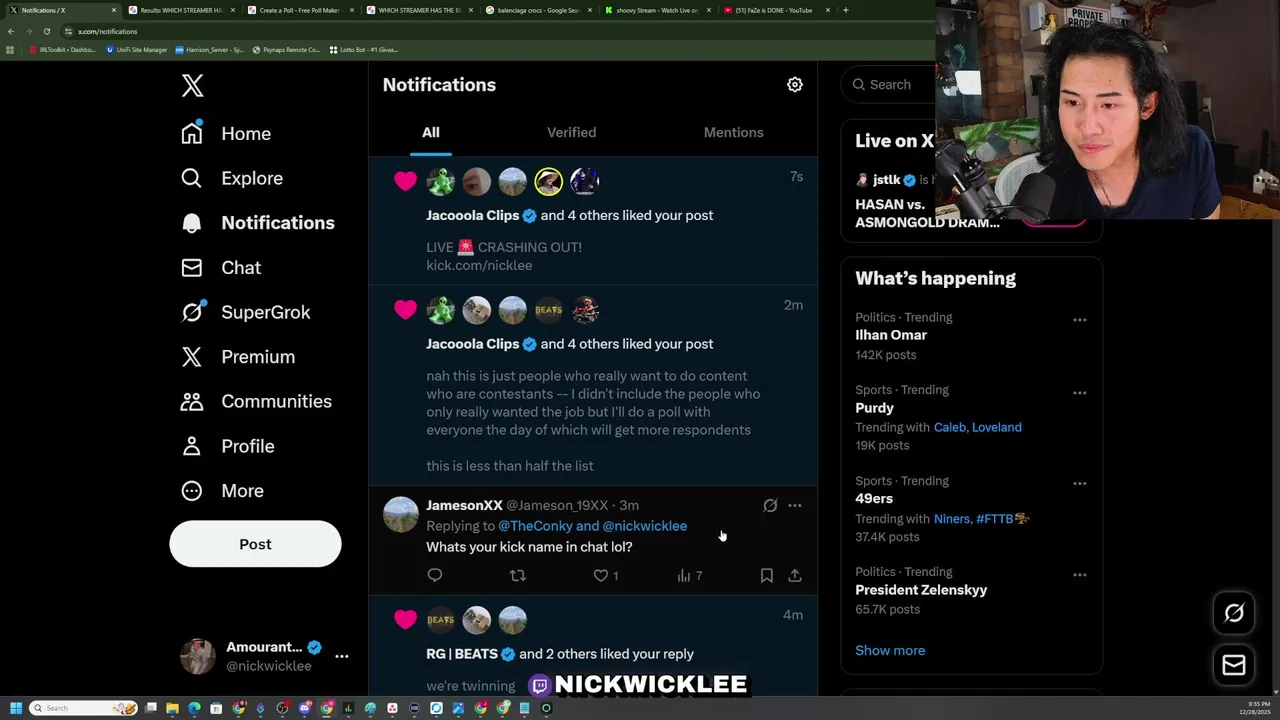
Task: Open options for Ilhan Omar trend
Action: 1080,320
